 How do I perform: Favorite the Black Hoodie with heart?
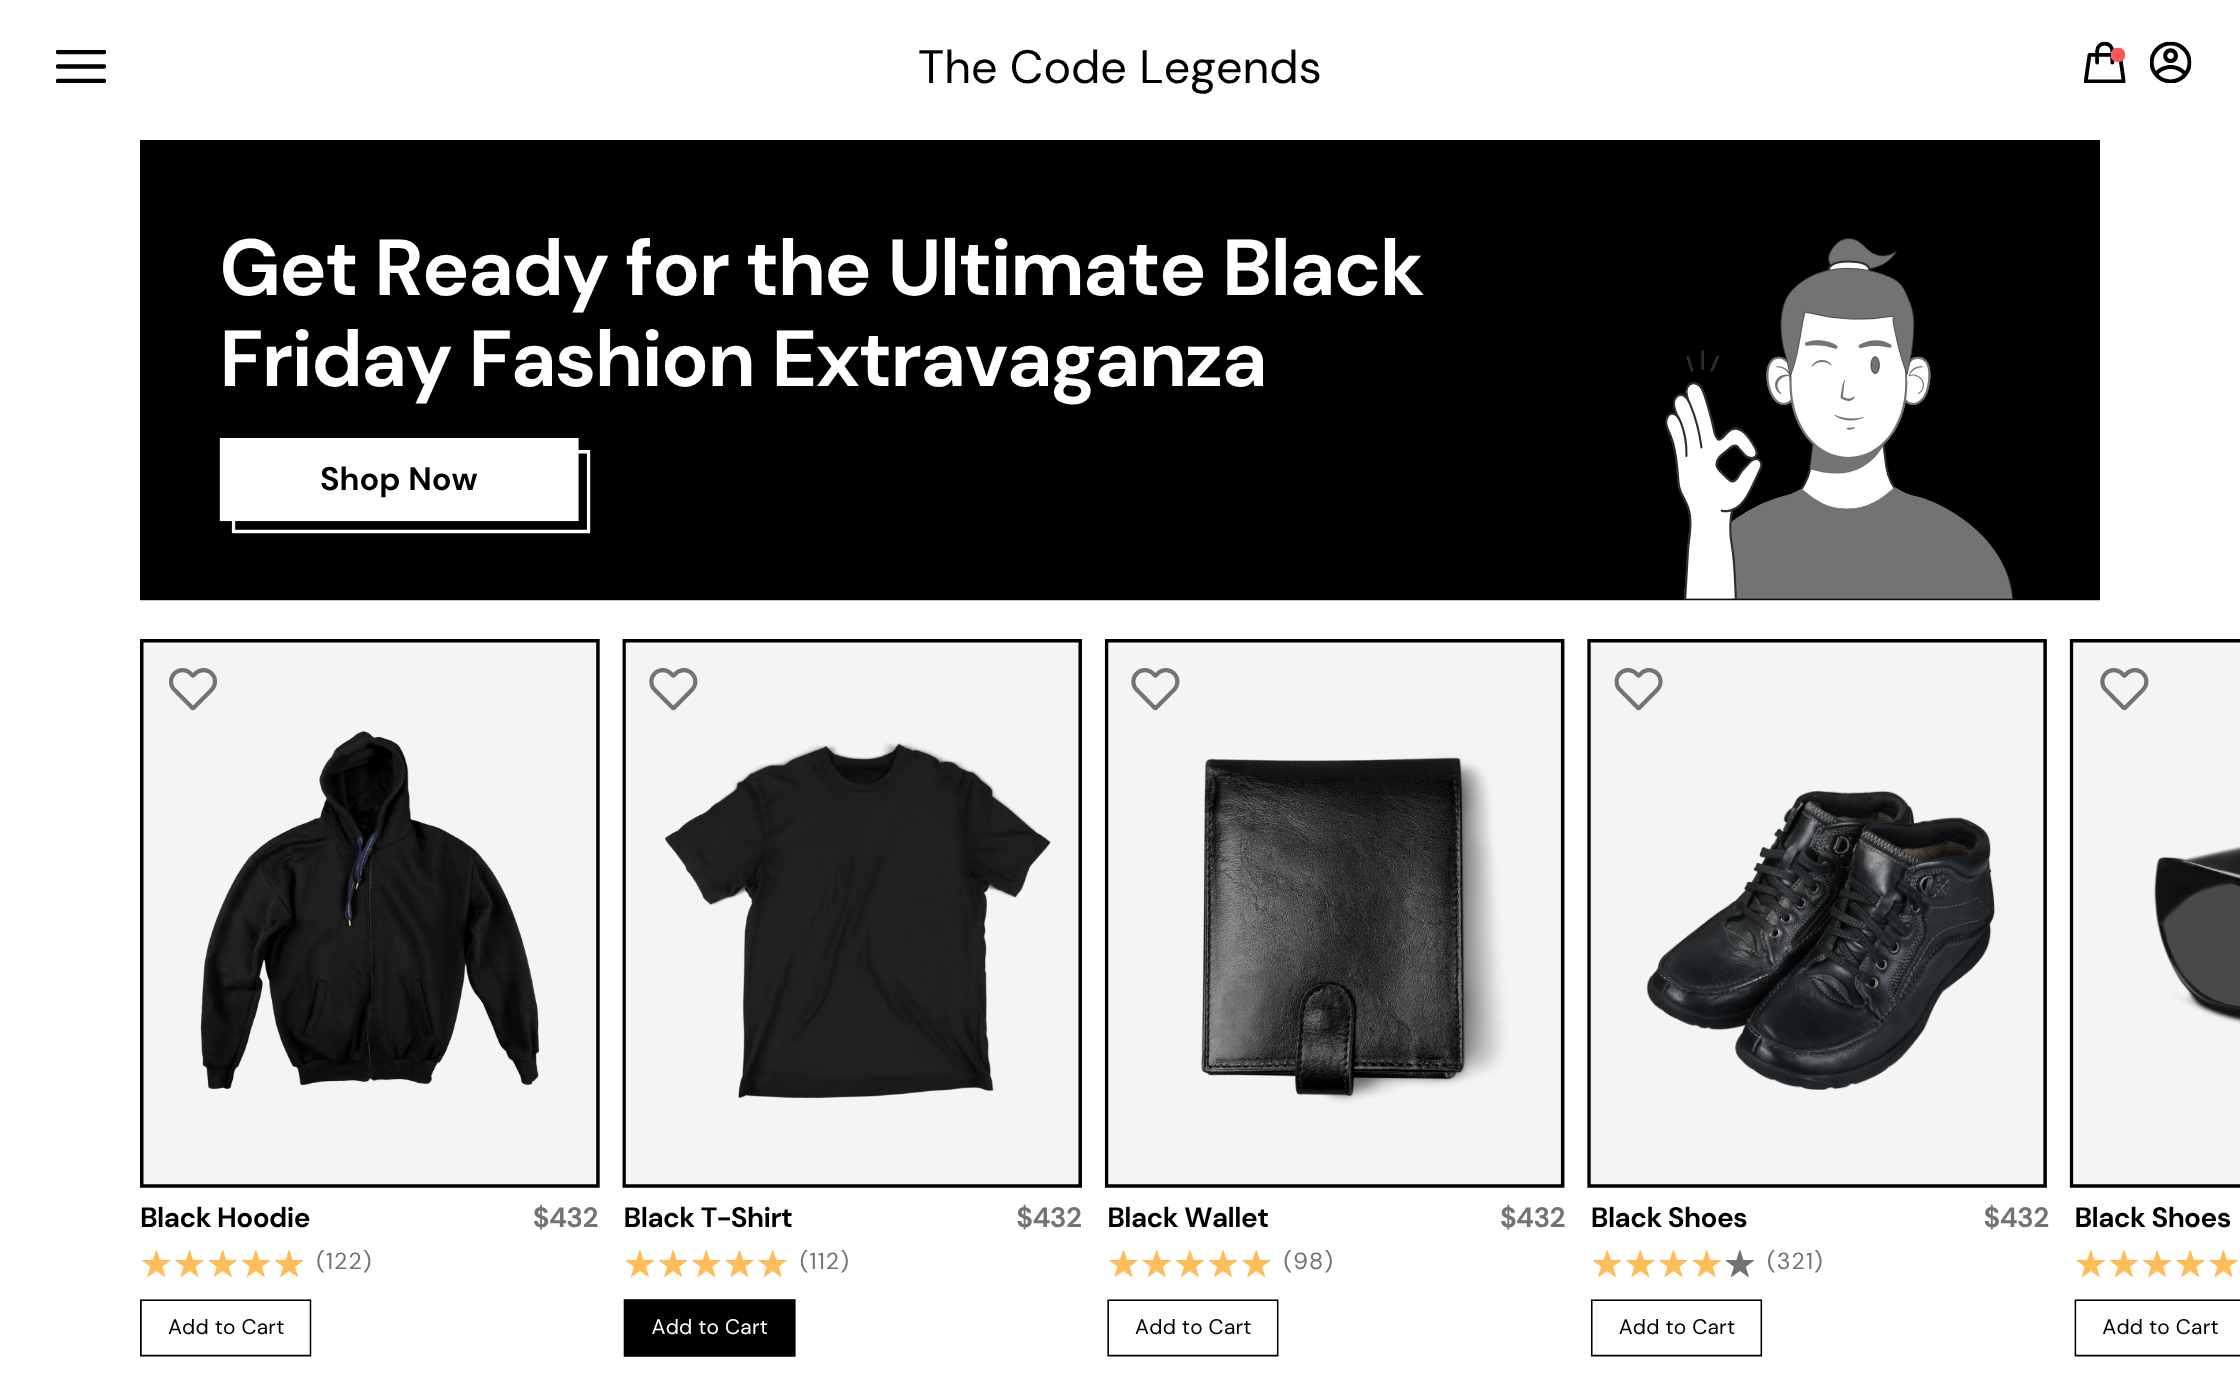[x=193, y=688]
